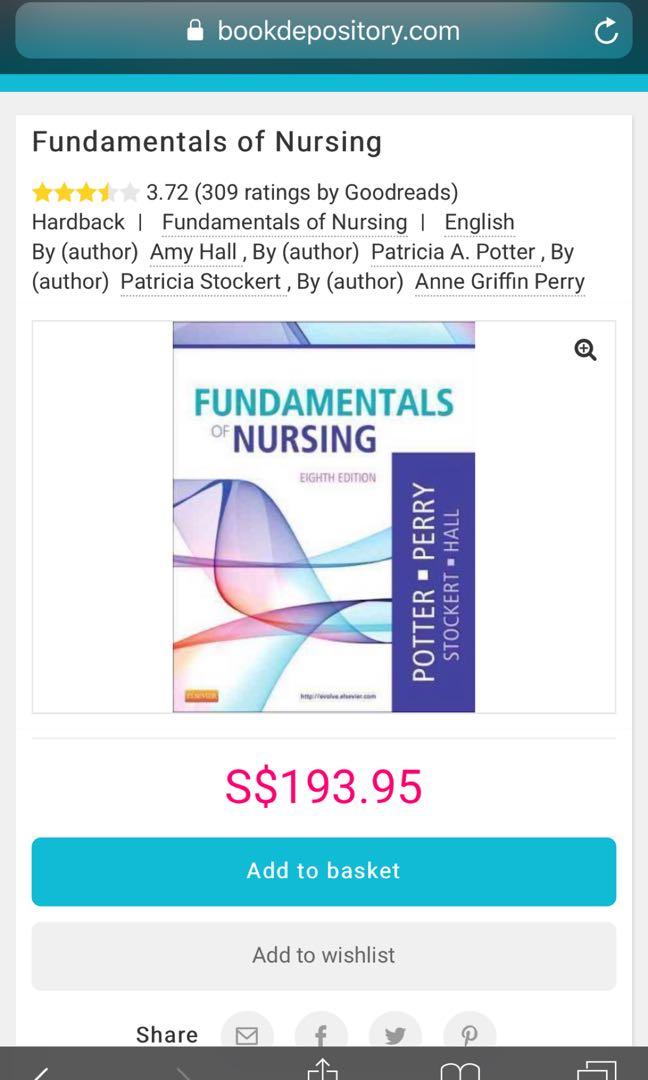Zoom into the book cover with magnifier icon
This screenshot has width=648, height=1080.
(585, 349)
